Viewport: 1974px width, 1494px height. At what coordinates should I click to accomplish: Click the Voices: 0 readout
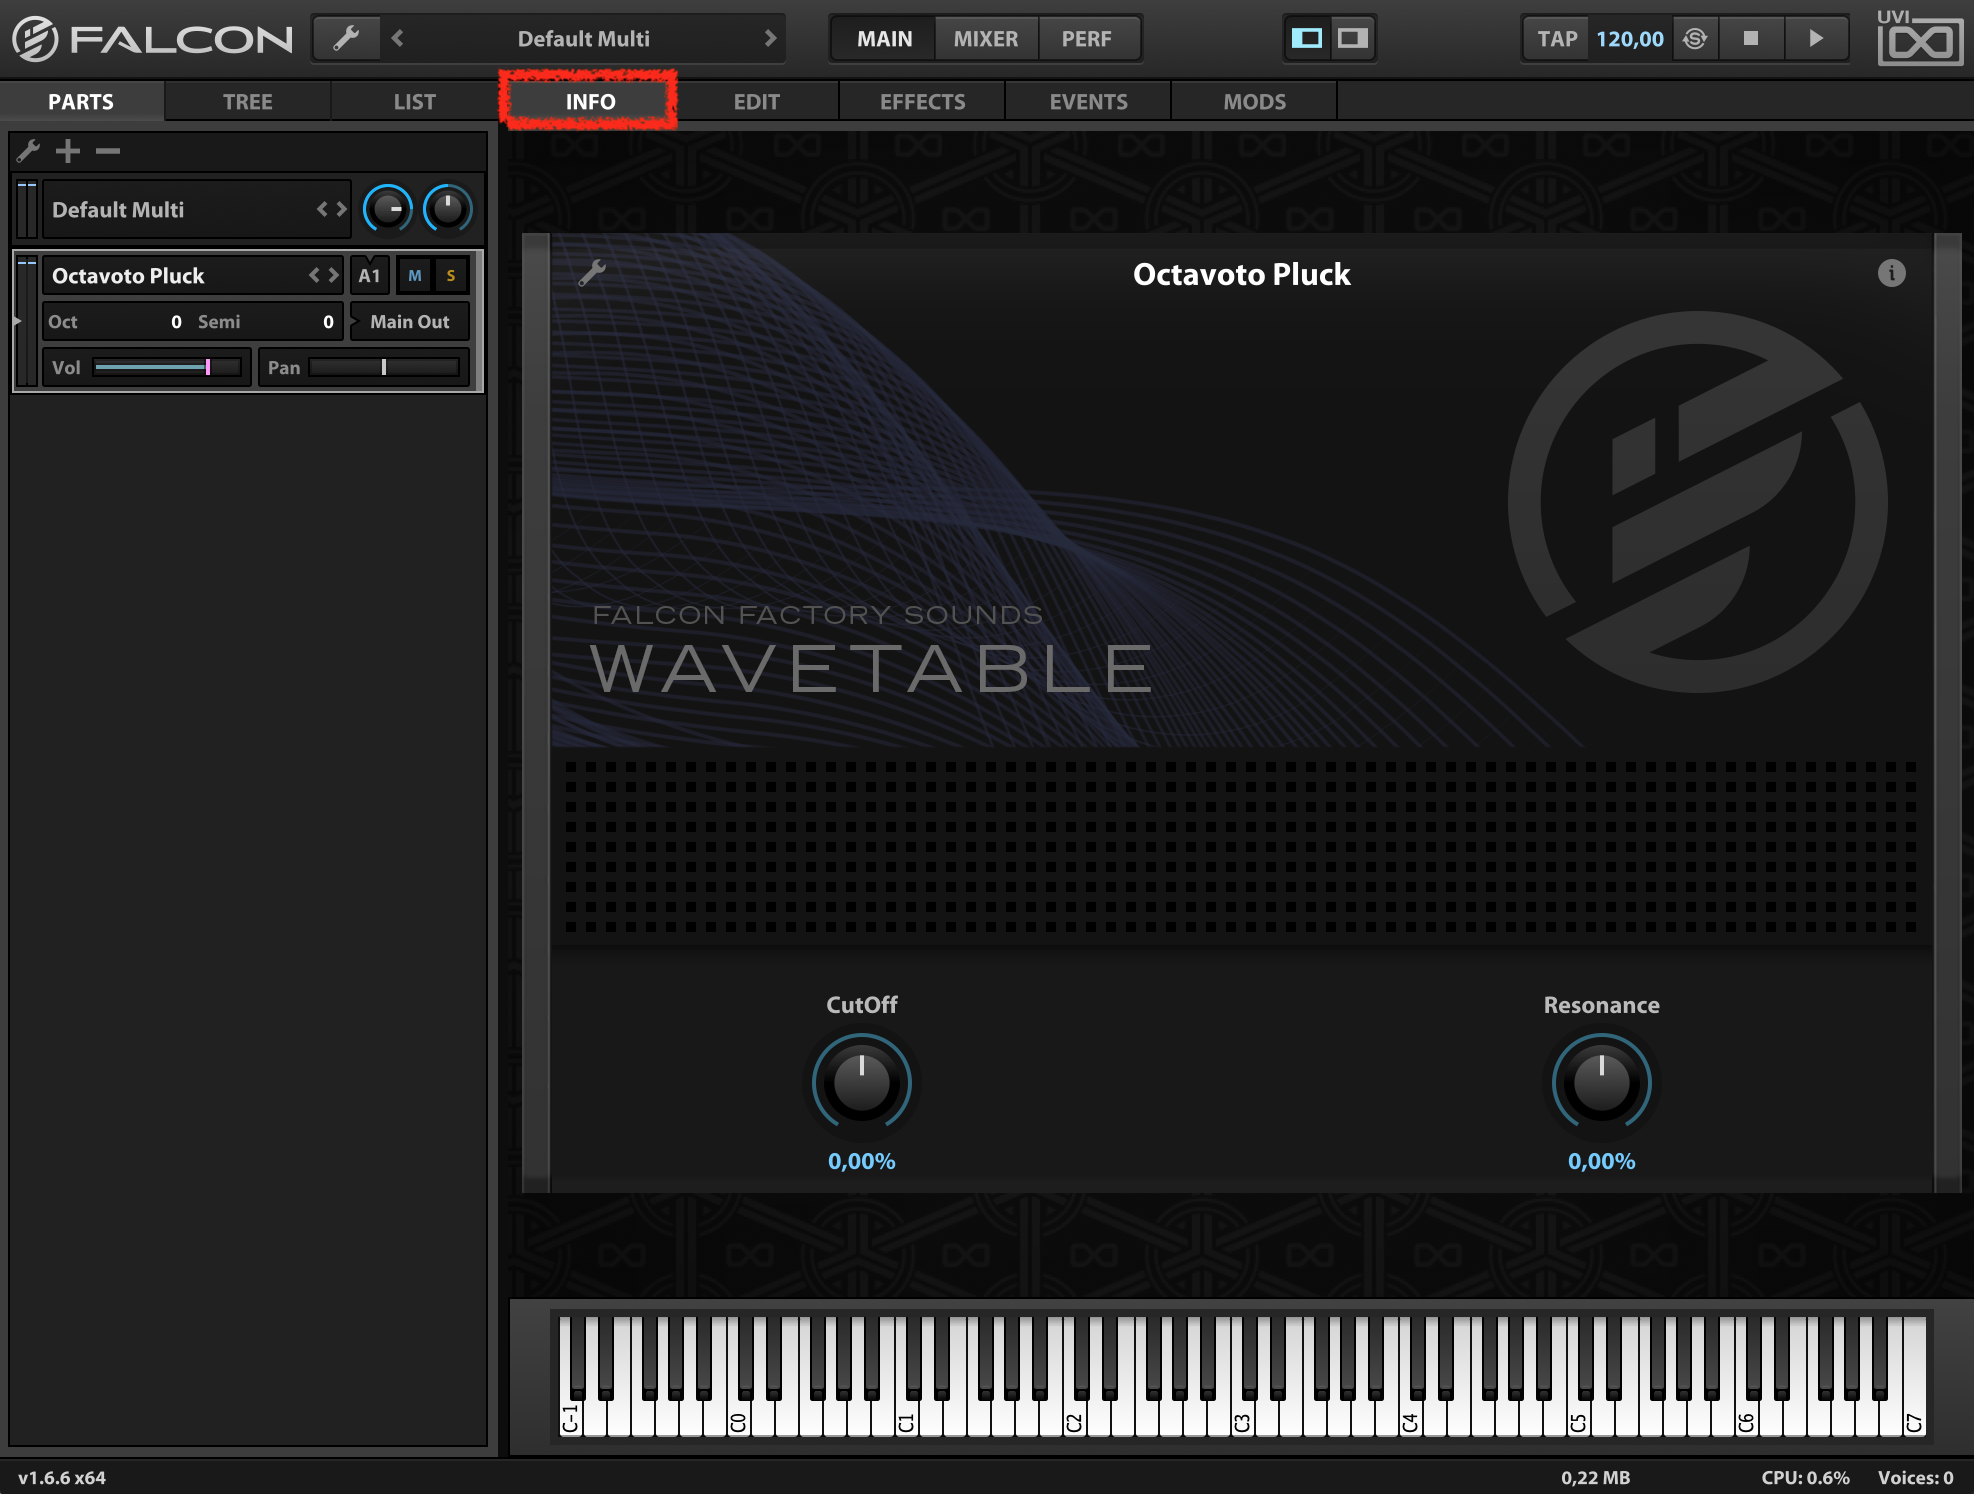(x=1915, y=1477)
